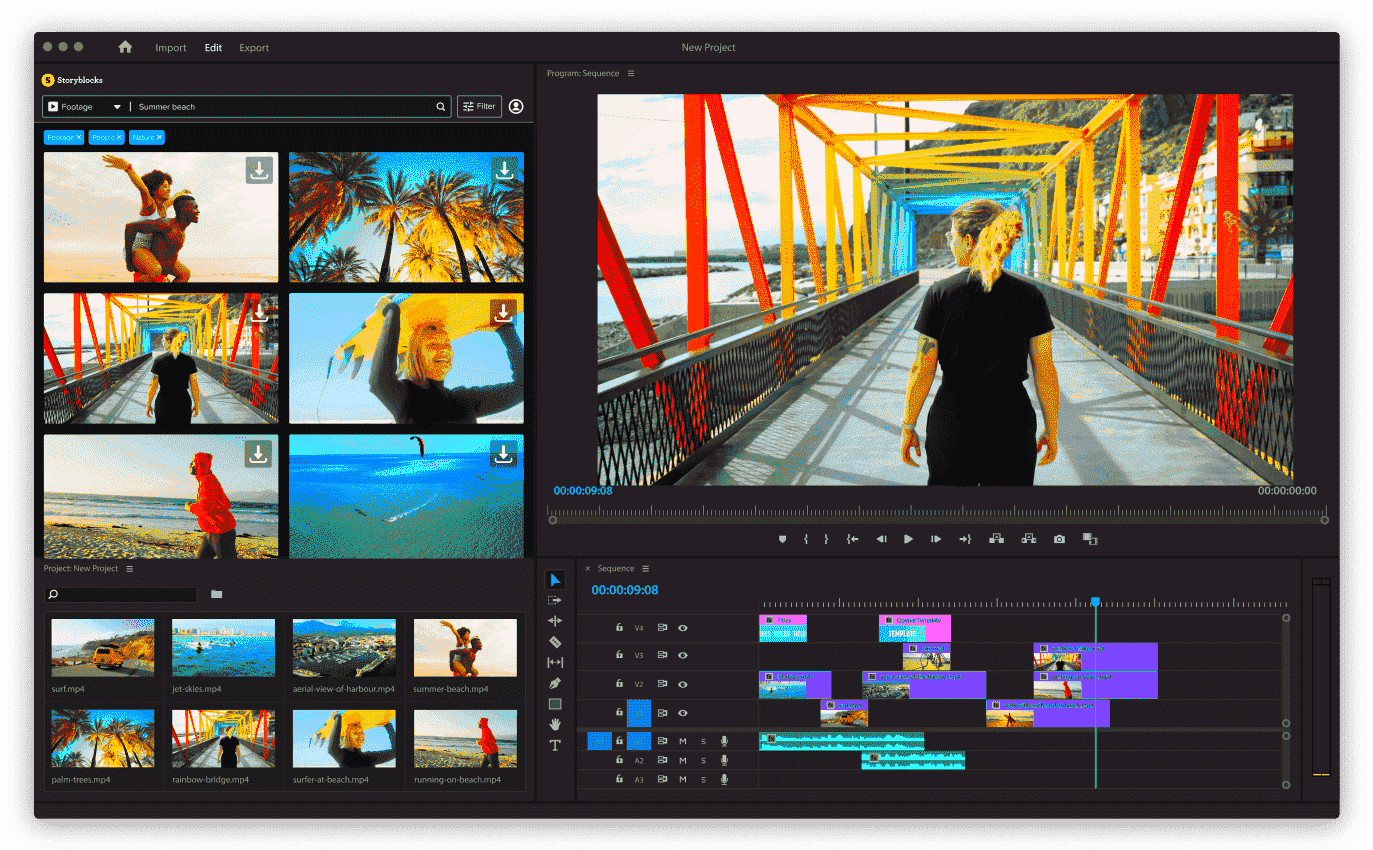Open the Footage media type dropdown

pos(86,106)
